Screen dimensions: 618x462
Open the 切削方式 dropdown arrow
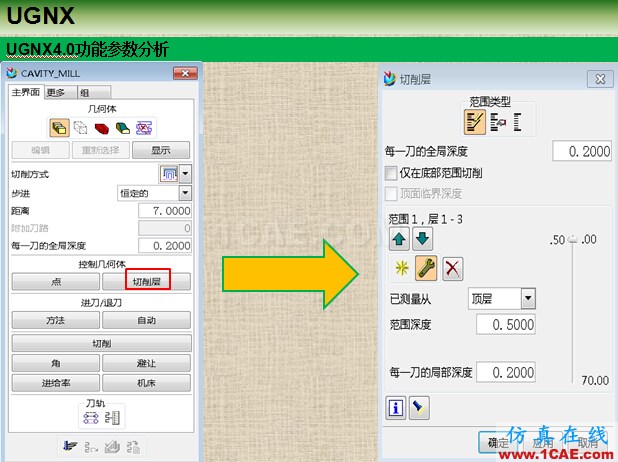(x=185, y=174)
